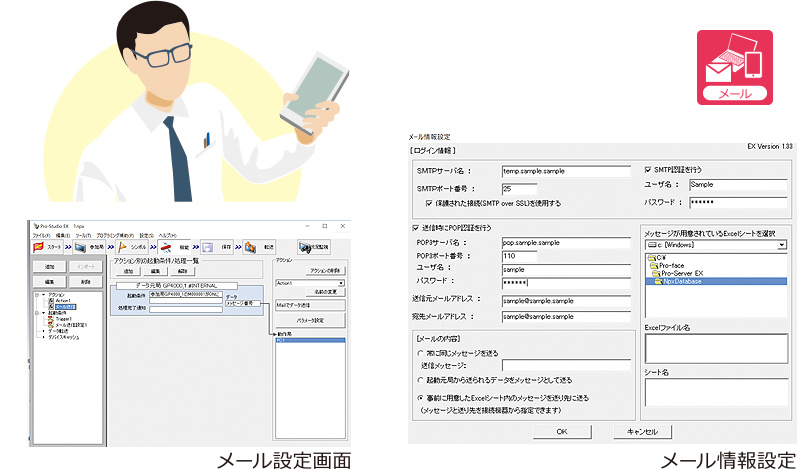
Task: Open the ファイル menu in Pro-Studio EX
Action: (x=41, y=234)
